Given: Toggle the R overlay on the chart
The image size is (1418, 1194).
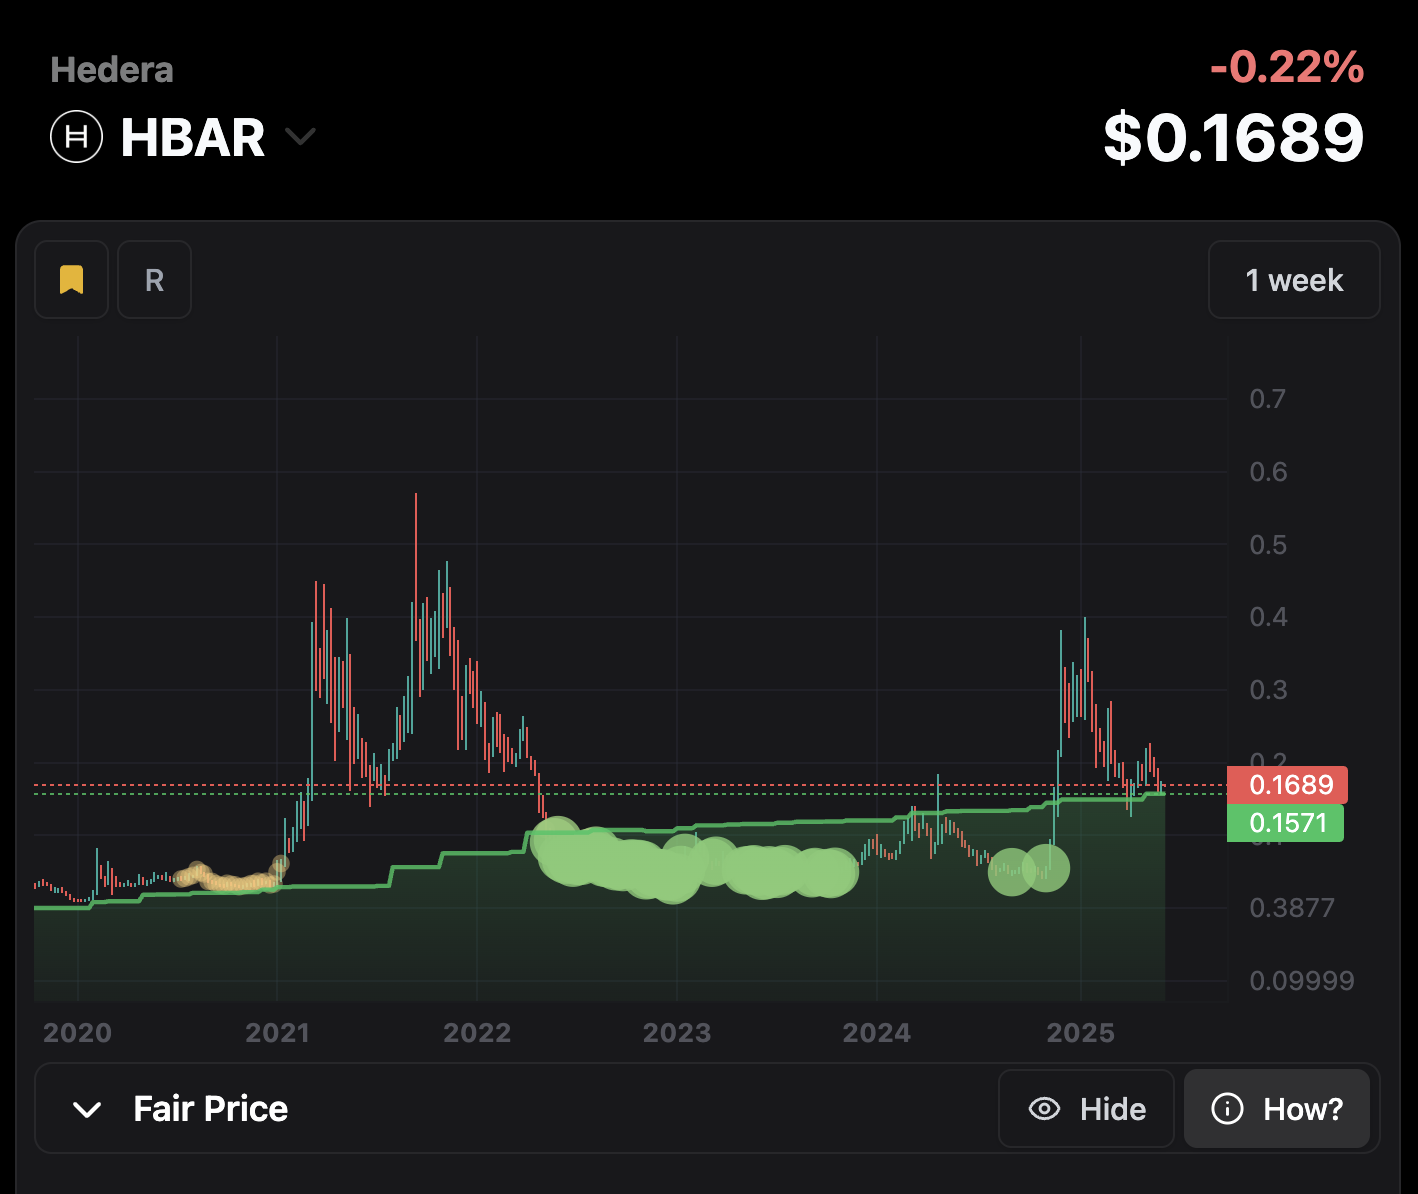Looking at the screenshot, I should point(153,280).
